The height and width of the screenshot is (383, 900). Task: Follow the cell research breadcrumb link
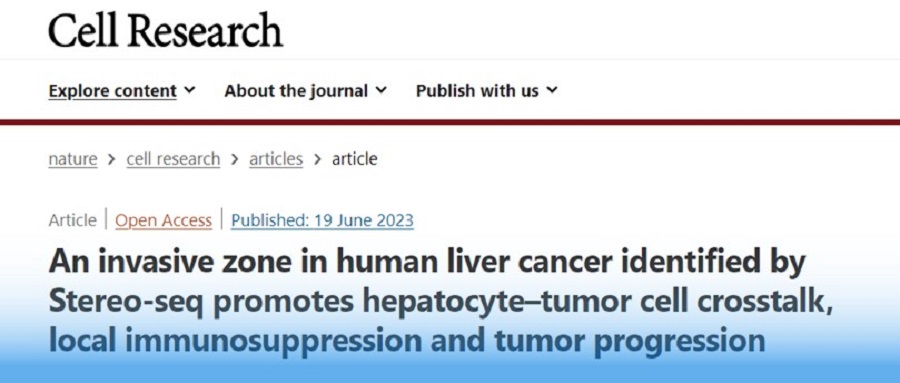[x=173, y=159]
